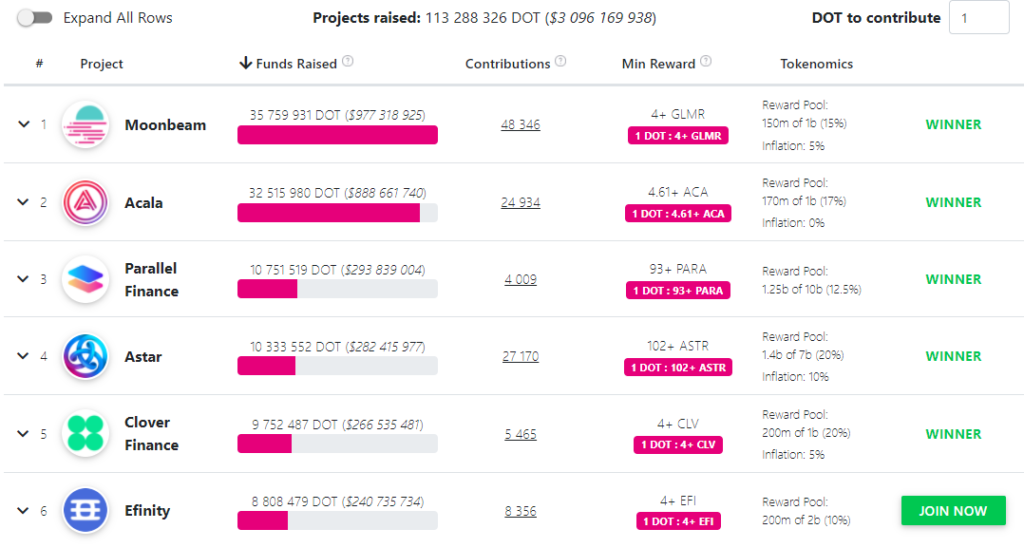
Task: Expand the Efinity row chevron
Action: [x=23, y=510]
